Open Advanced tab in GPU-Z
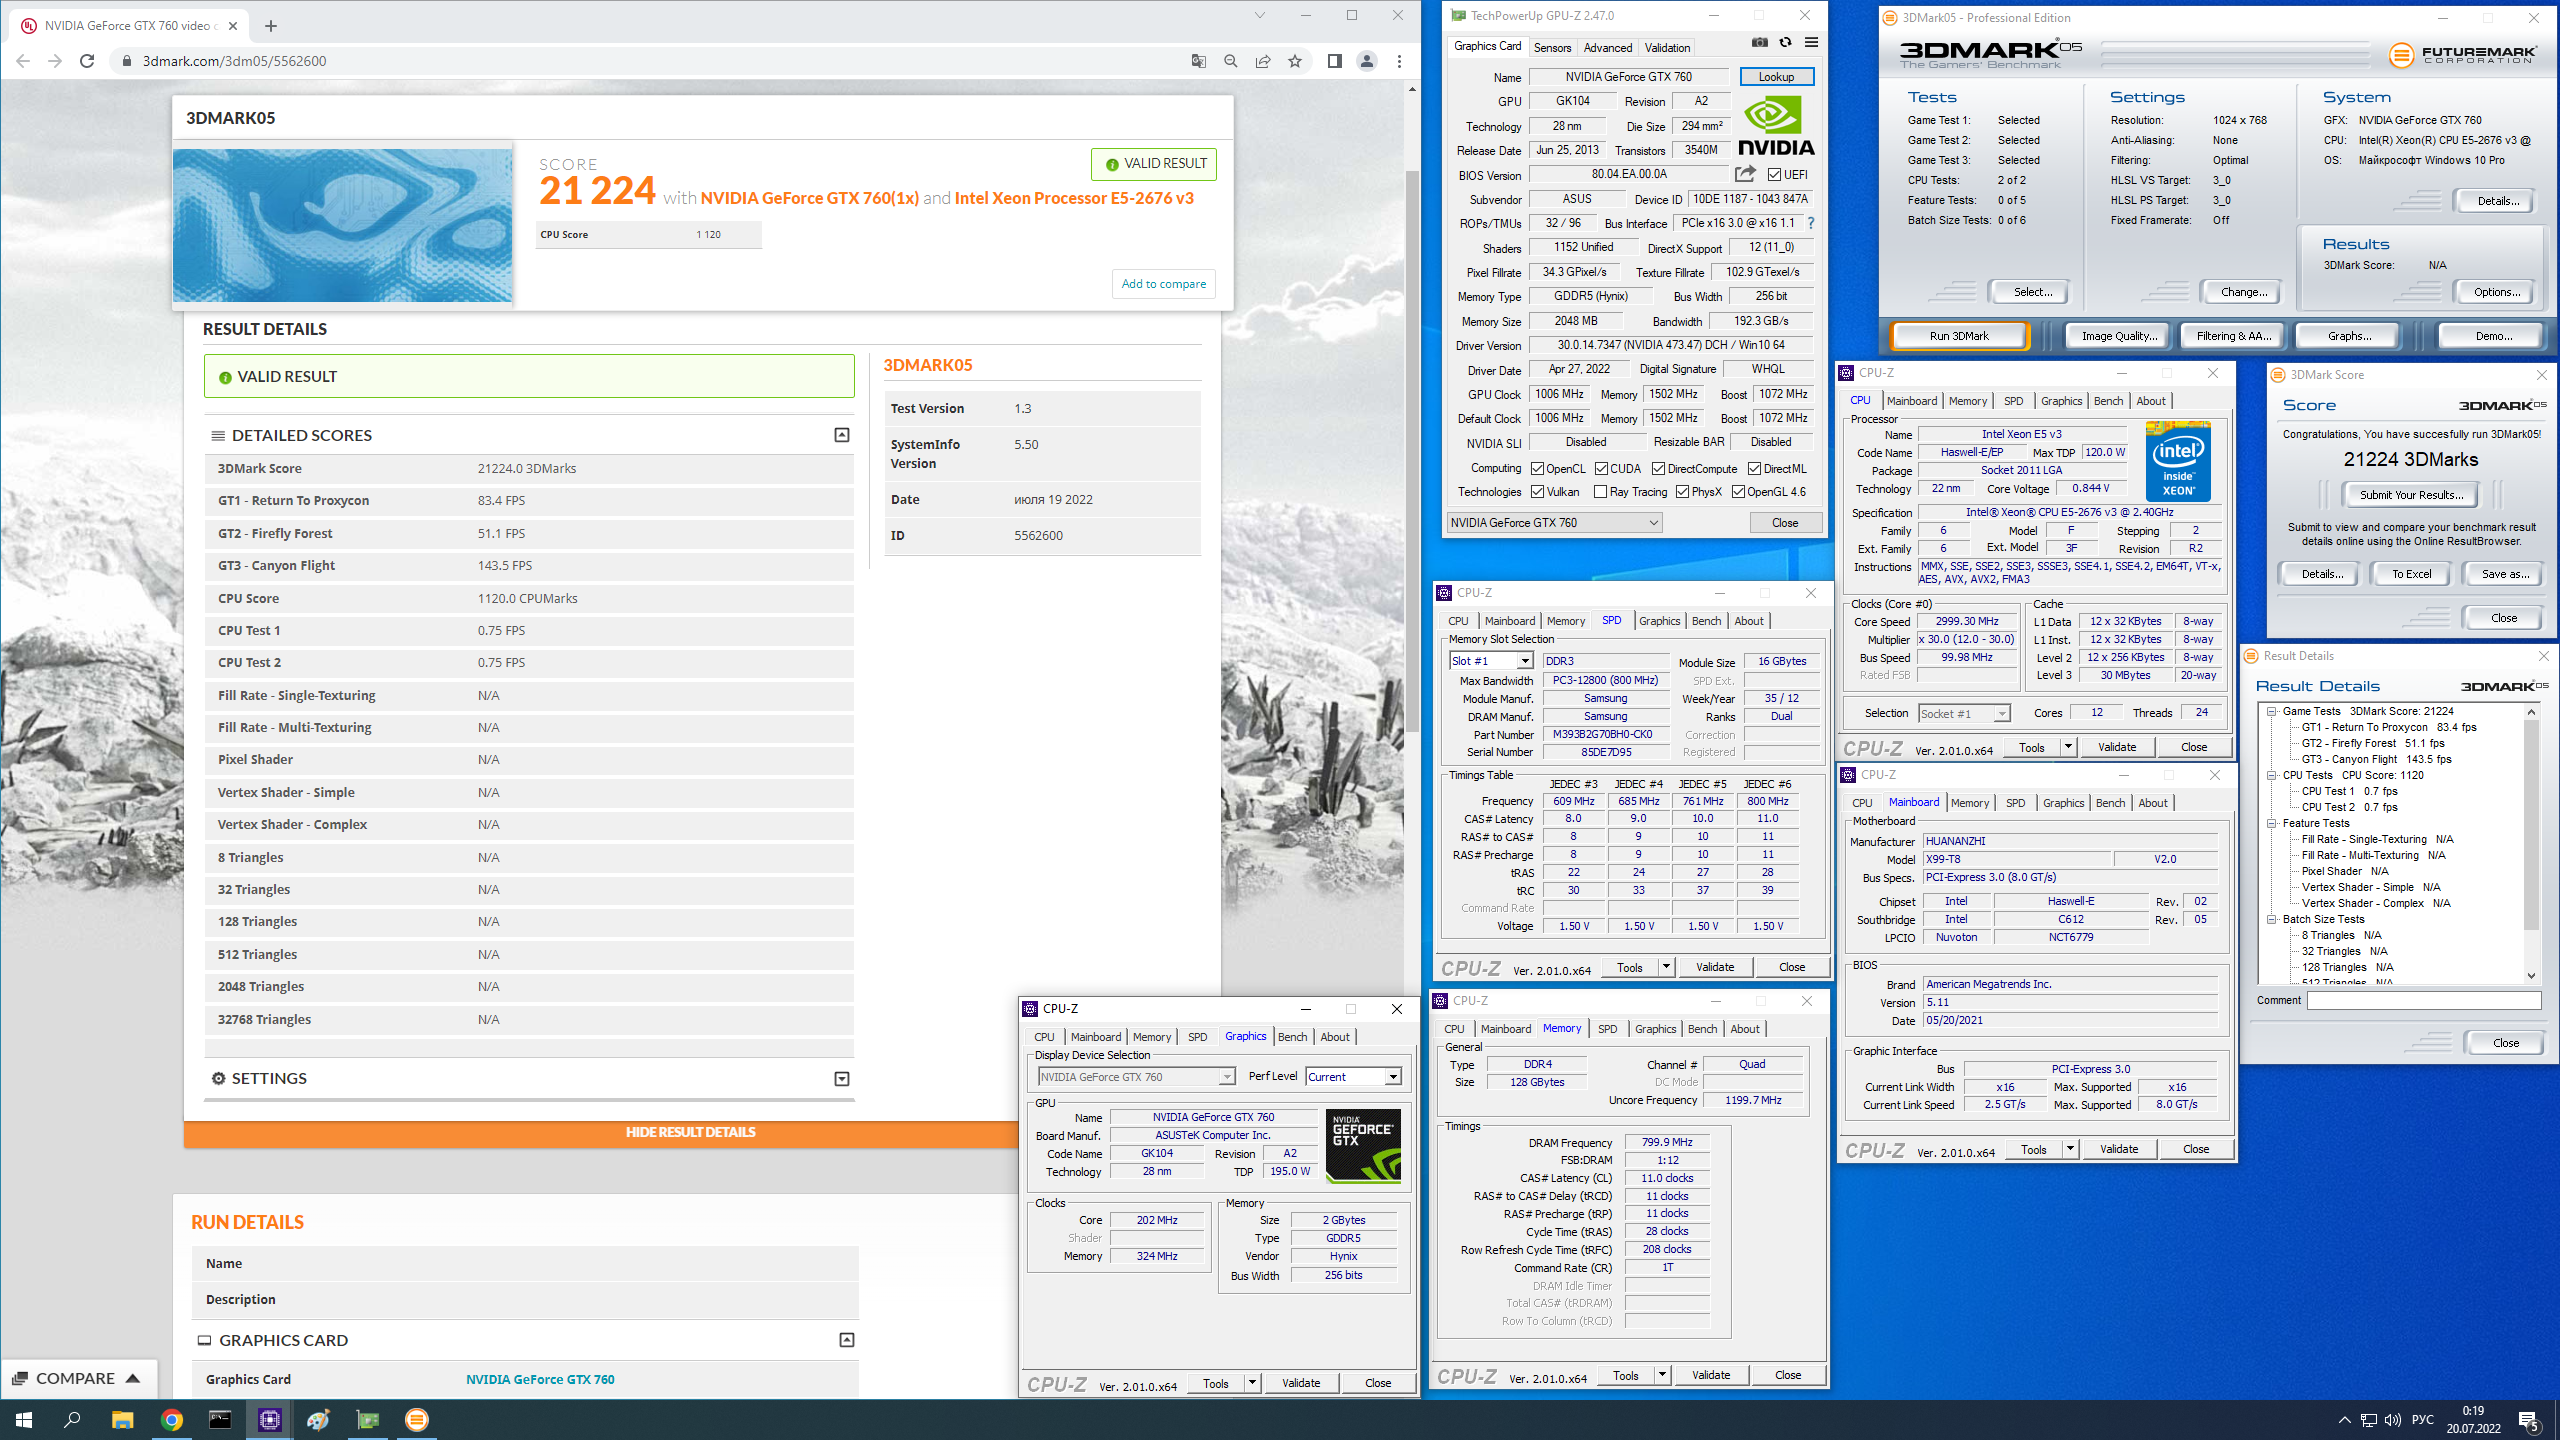 click(1607, 47)
